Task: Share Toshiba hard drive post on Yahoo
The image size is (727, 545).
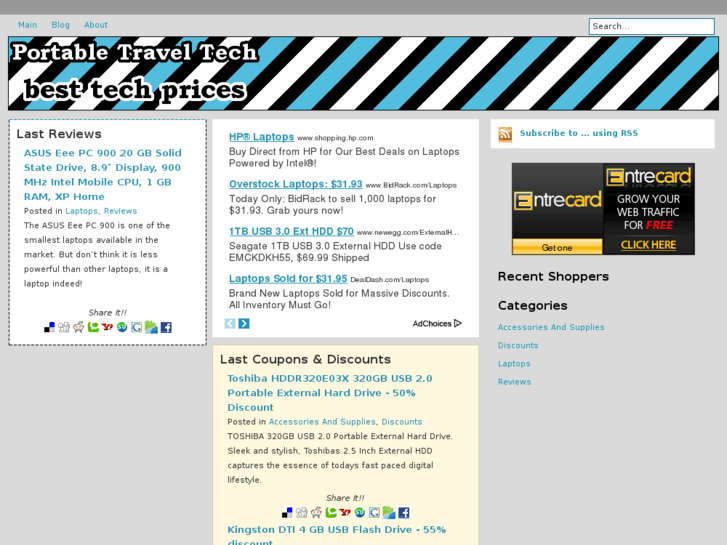Action: 345,513
